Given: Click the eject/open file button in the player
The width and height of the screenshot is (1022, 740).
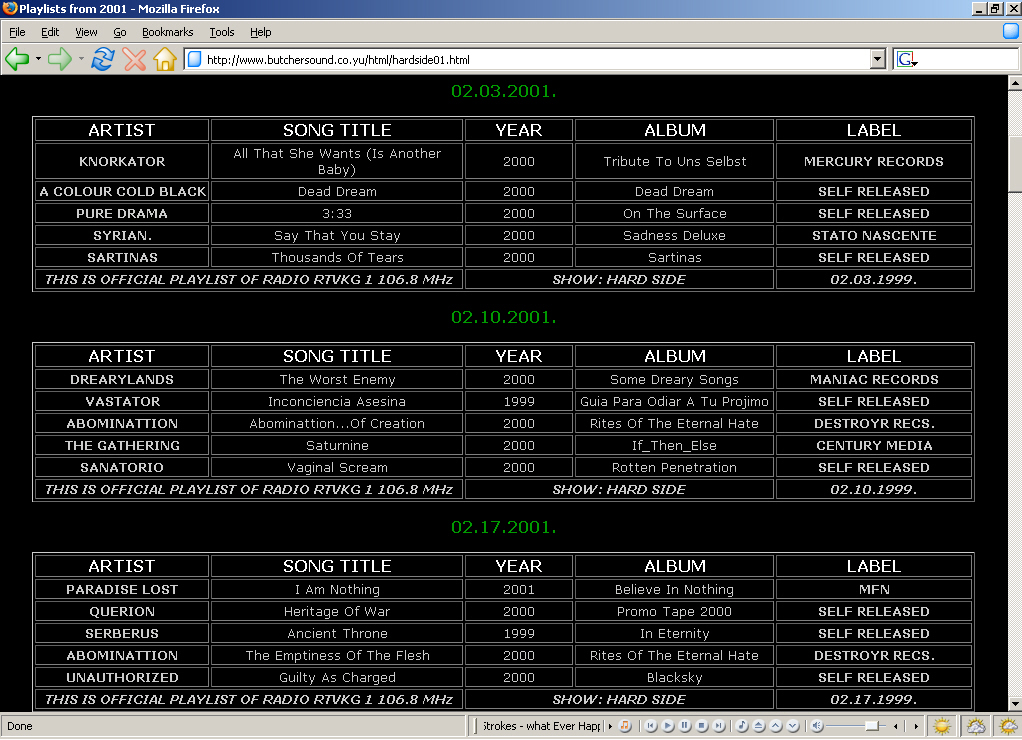Looking at the screenshot, I should (x=759, y=726).
